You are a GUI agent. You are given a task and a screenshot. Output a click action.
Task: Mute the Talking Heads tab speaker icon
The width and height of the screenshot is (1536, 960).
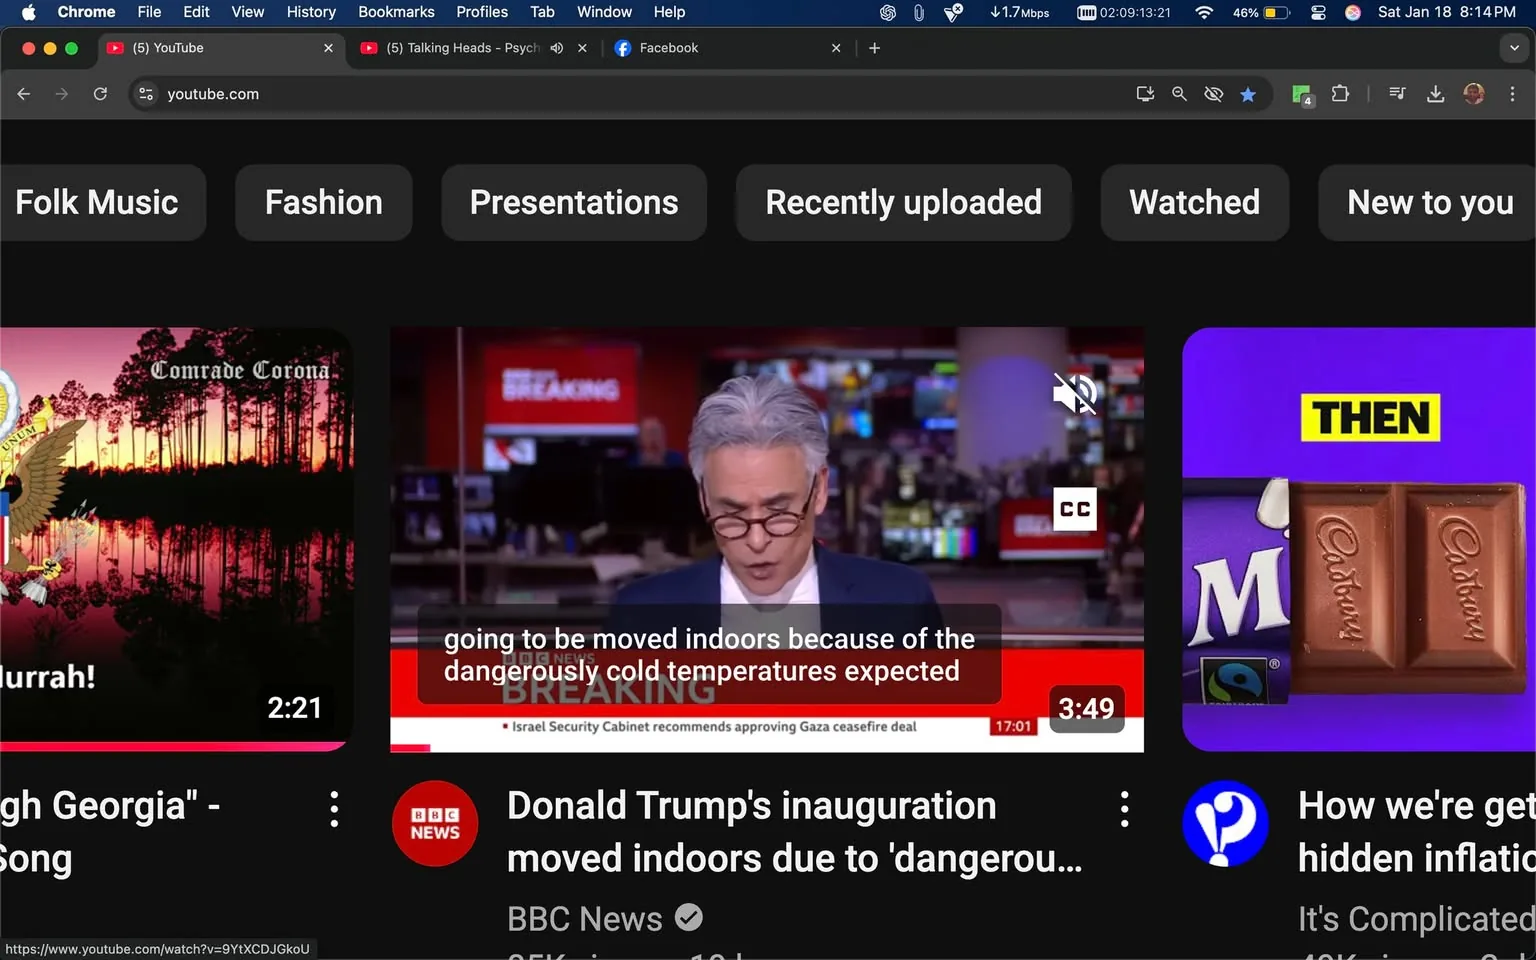click(x=556, y=47)
